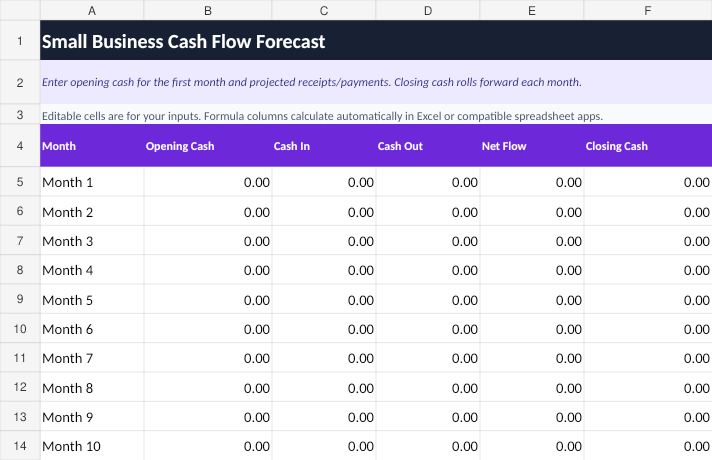
Task: Click Cash Out value for Month 5
Action: point(428,300)
